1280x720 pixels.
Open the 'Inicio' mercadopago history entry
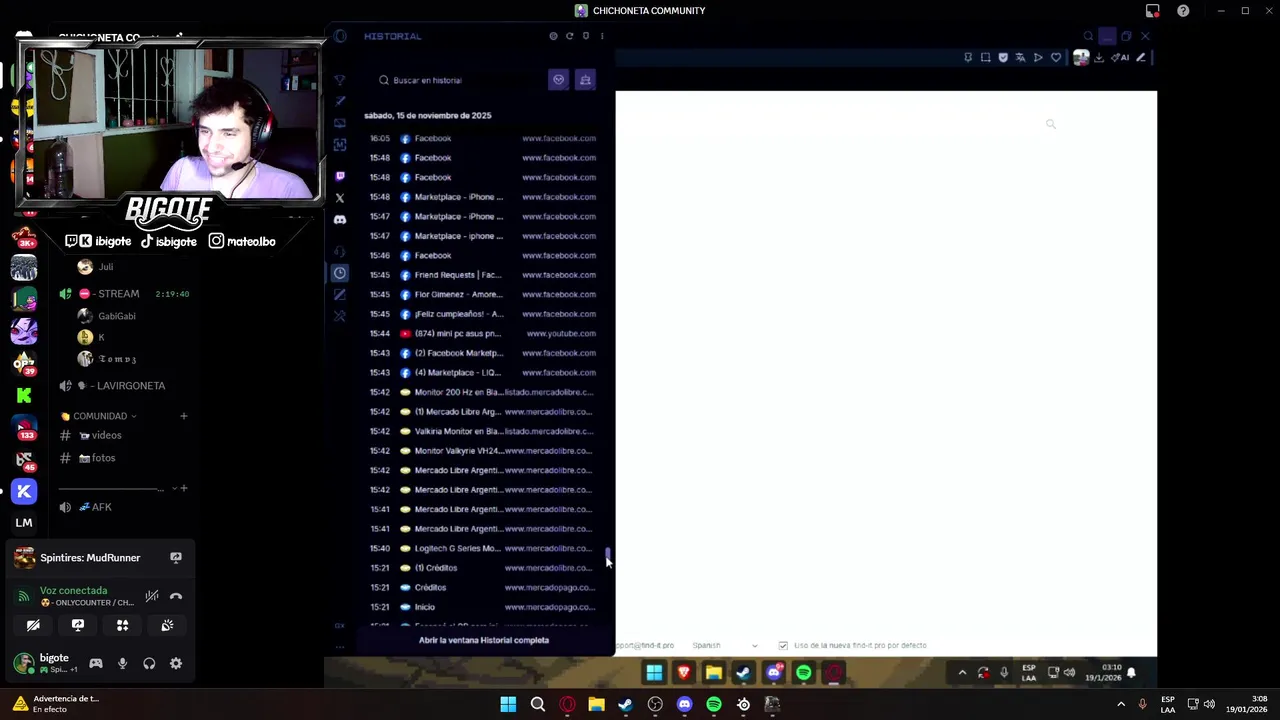(x=483, y=607)
